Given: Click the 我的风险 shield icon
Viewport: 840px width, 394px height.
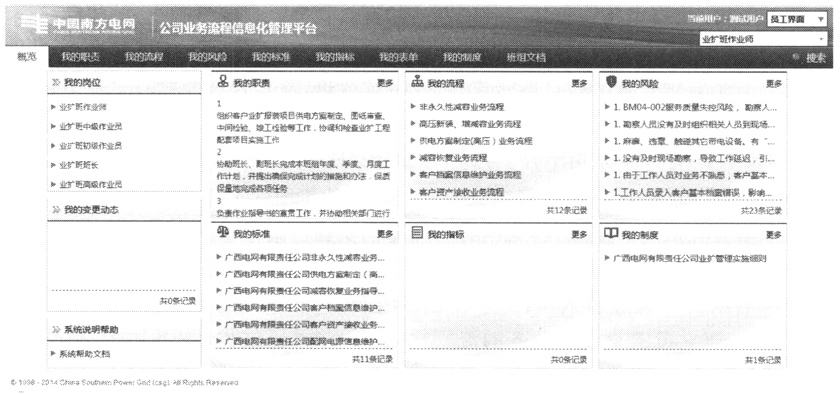Looking at the screenshot, I should [611, 81].
